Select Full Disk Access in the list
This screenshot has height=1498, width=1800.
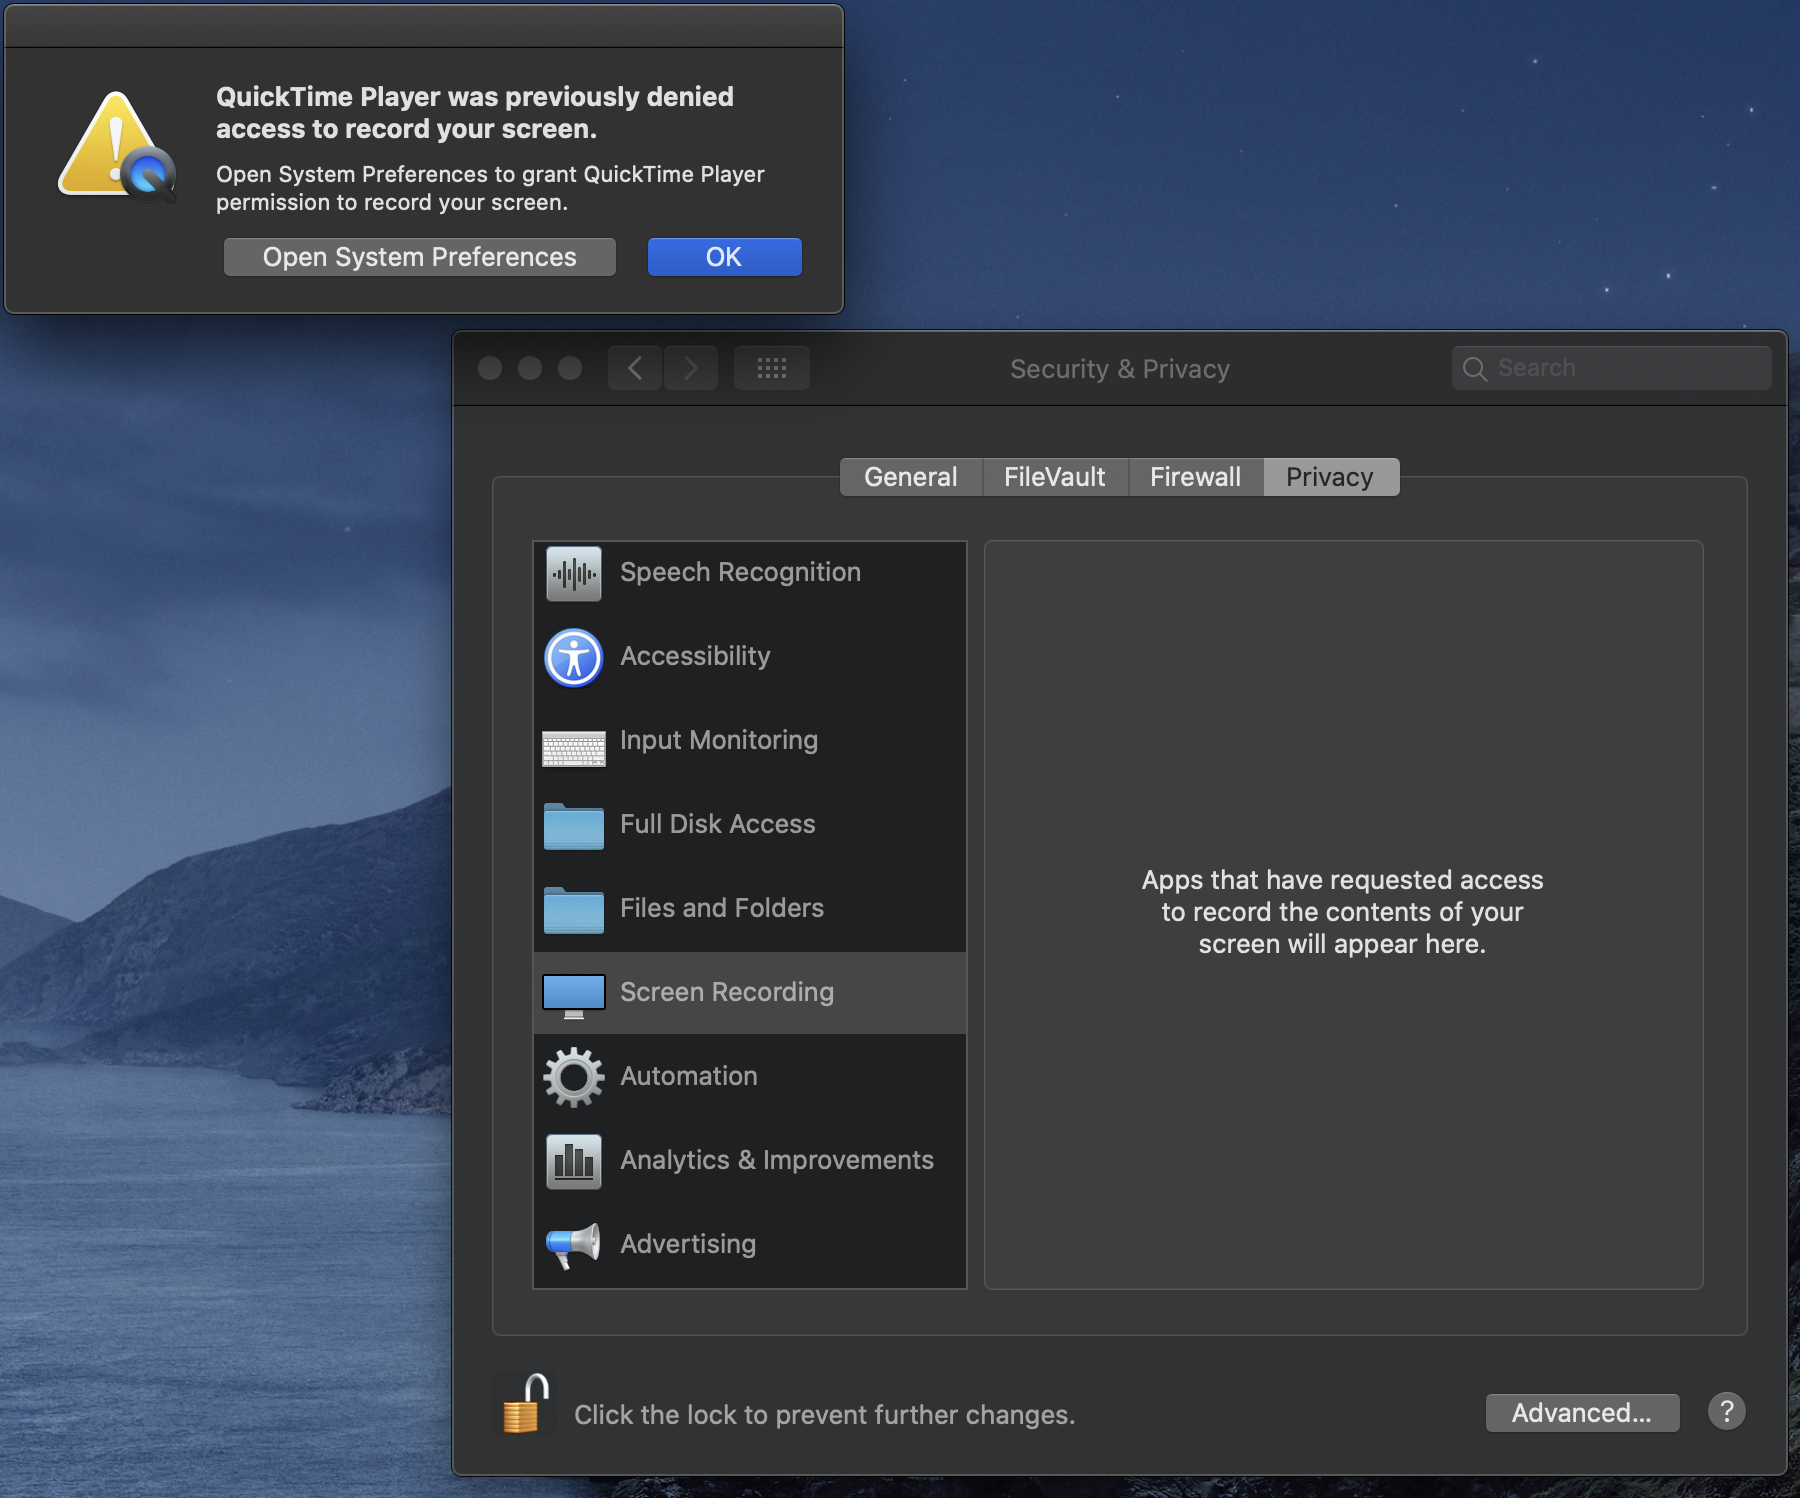click(x=750, y=825)
